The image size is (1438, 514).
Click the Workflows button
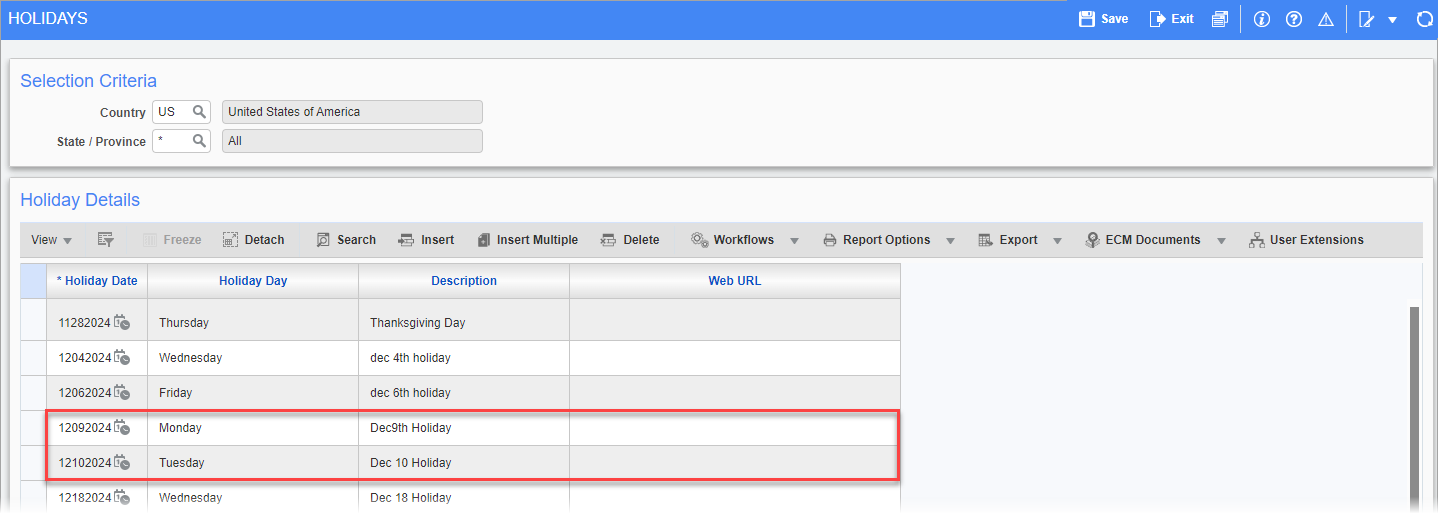pyautogui.click(x=733, y=240)
